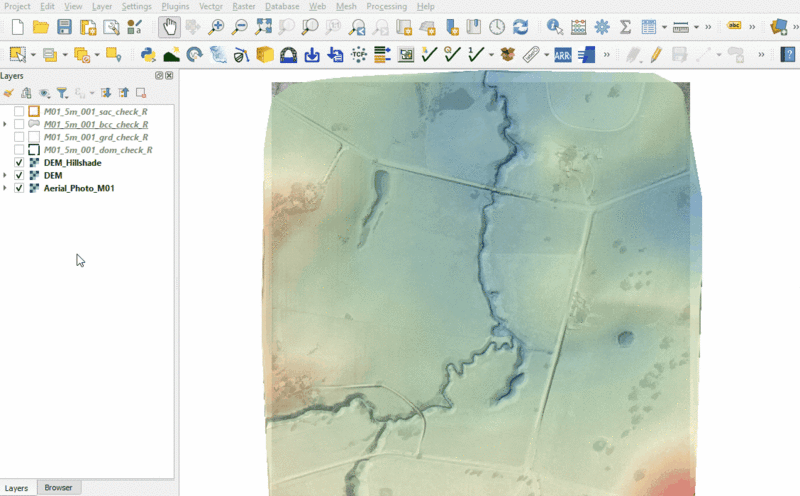Open the Raster menu

click(x=243, y=6)
